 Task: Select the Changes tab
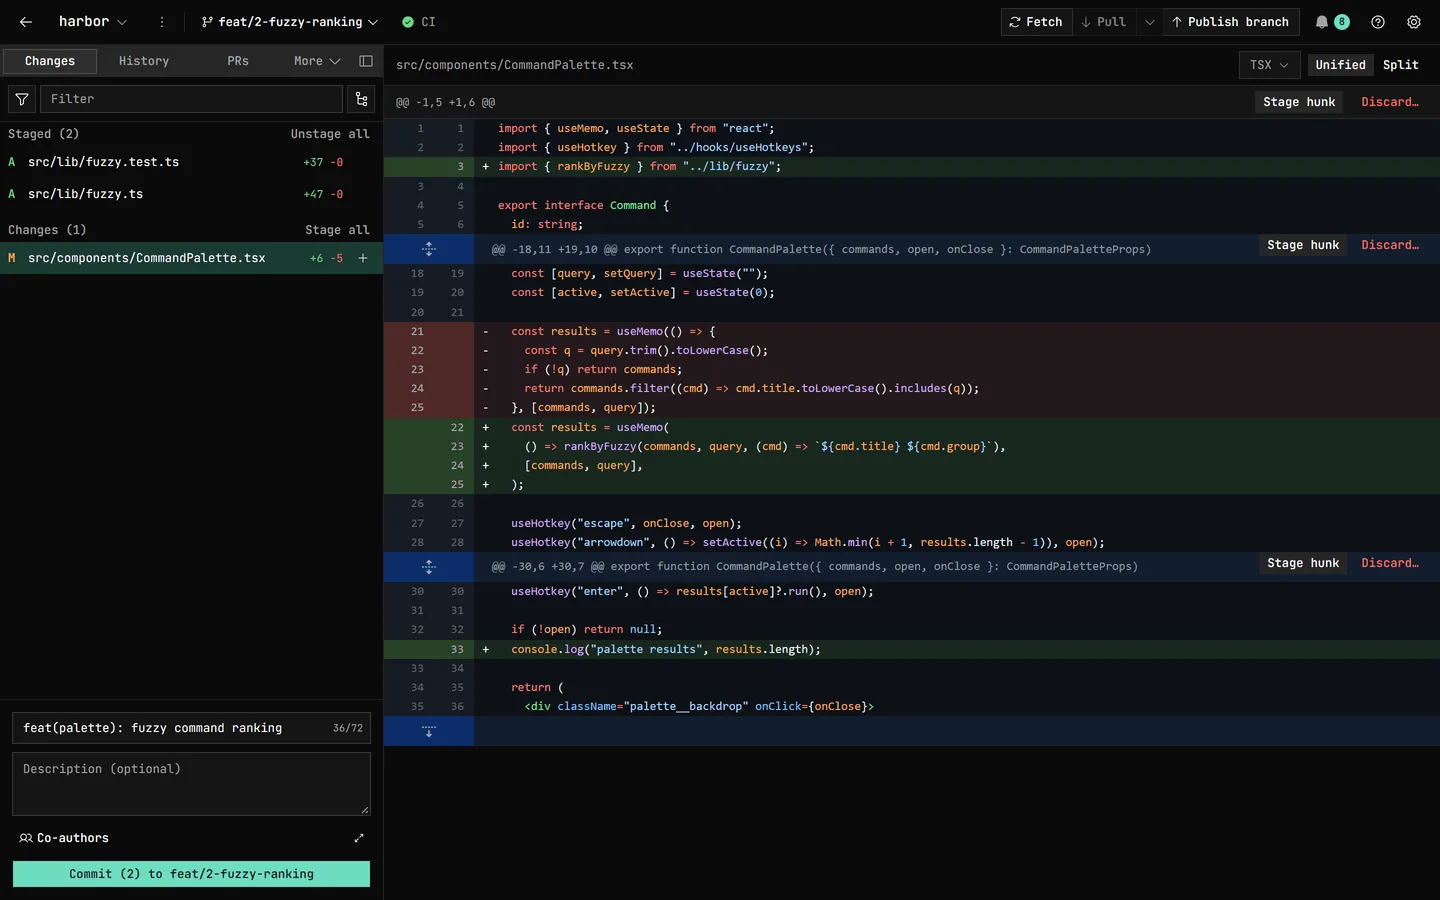(x=50, y=61)
